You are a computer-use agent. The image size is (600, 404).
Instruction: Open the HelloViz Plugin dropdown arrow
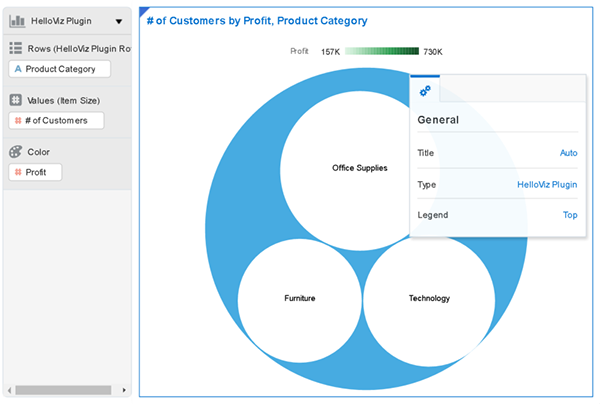coord(119,21)
